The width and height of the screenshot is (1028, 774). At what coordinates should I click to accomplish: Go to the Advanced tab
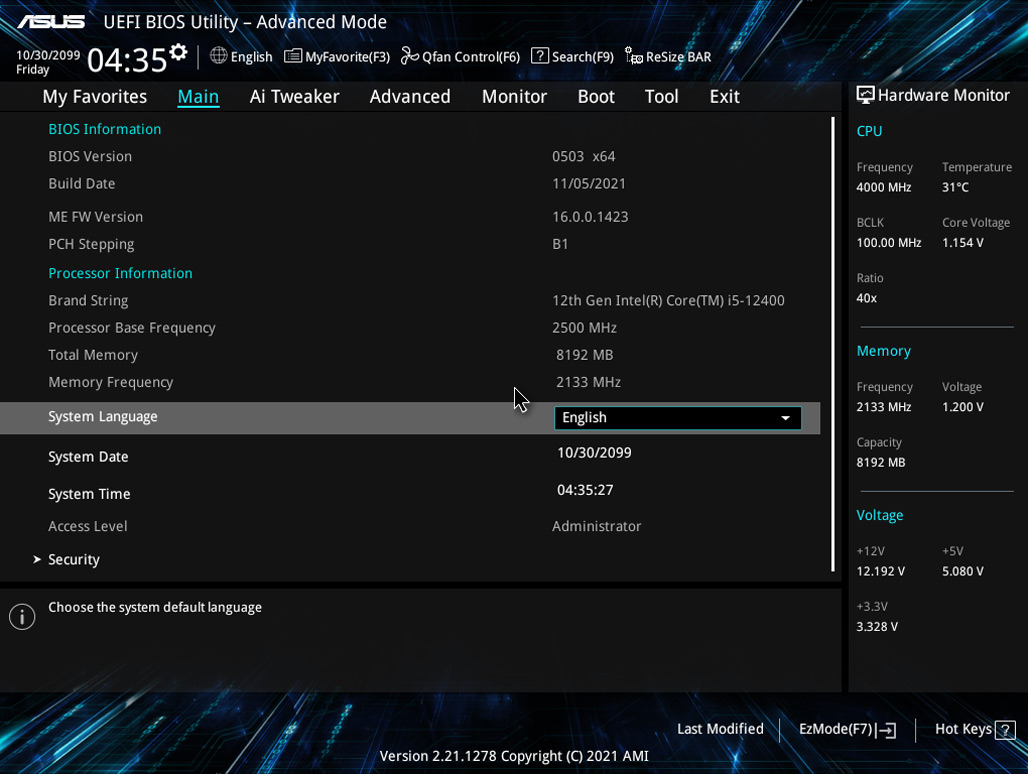410,96
